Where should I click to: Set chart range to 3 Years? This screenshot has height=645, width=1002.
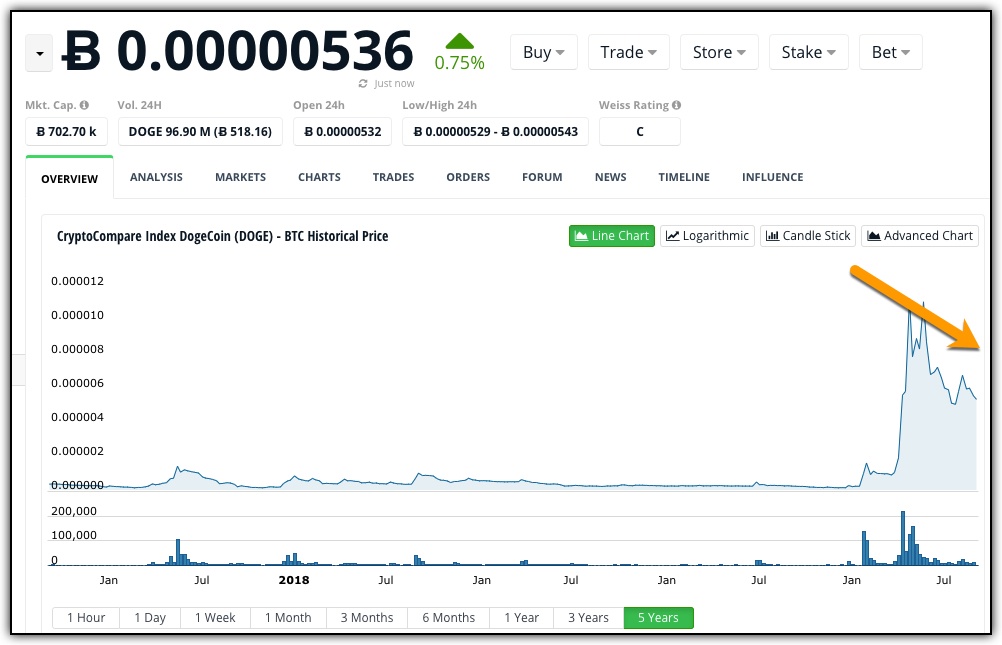589,618
